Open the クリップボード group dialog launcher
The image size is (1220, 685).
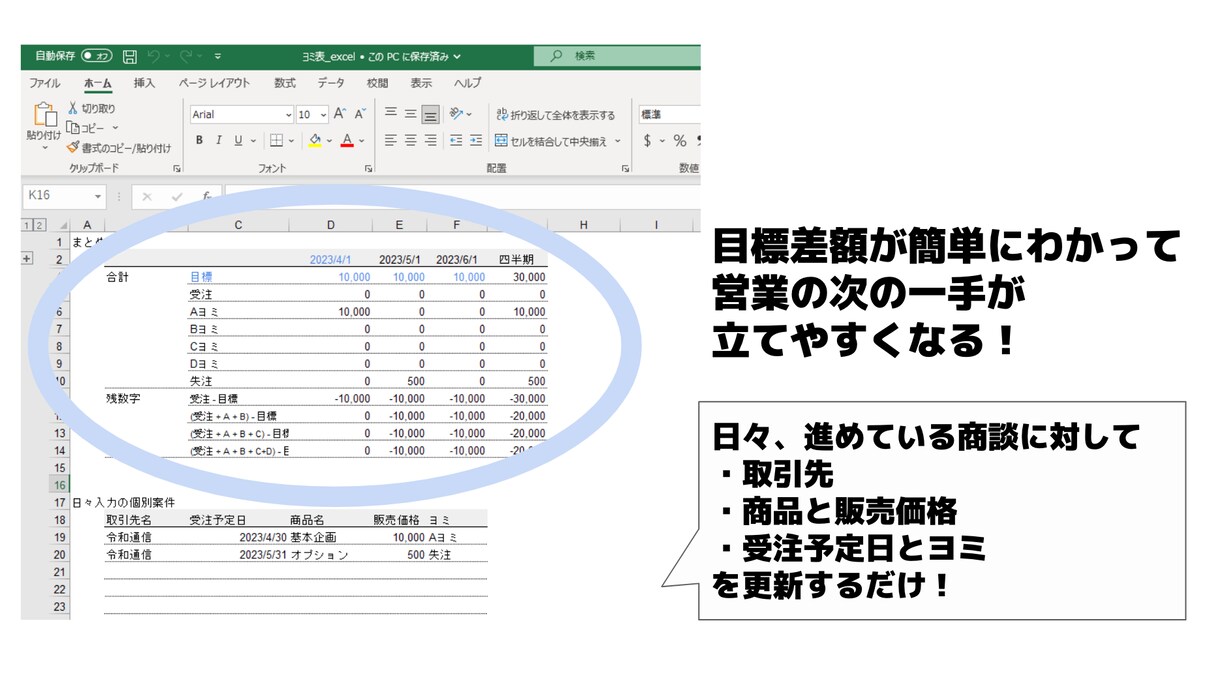tap(177, 169)
